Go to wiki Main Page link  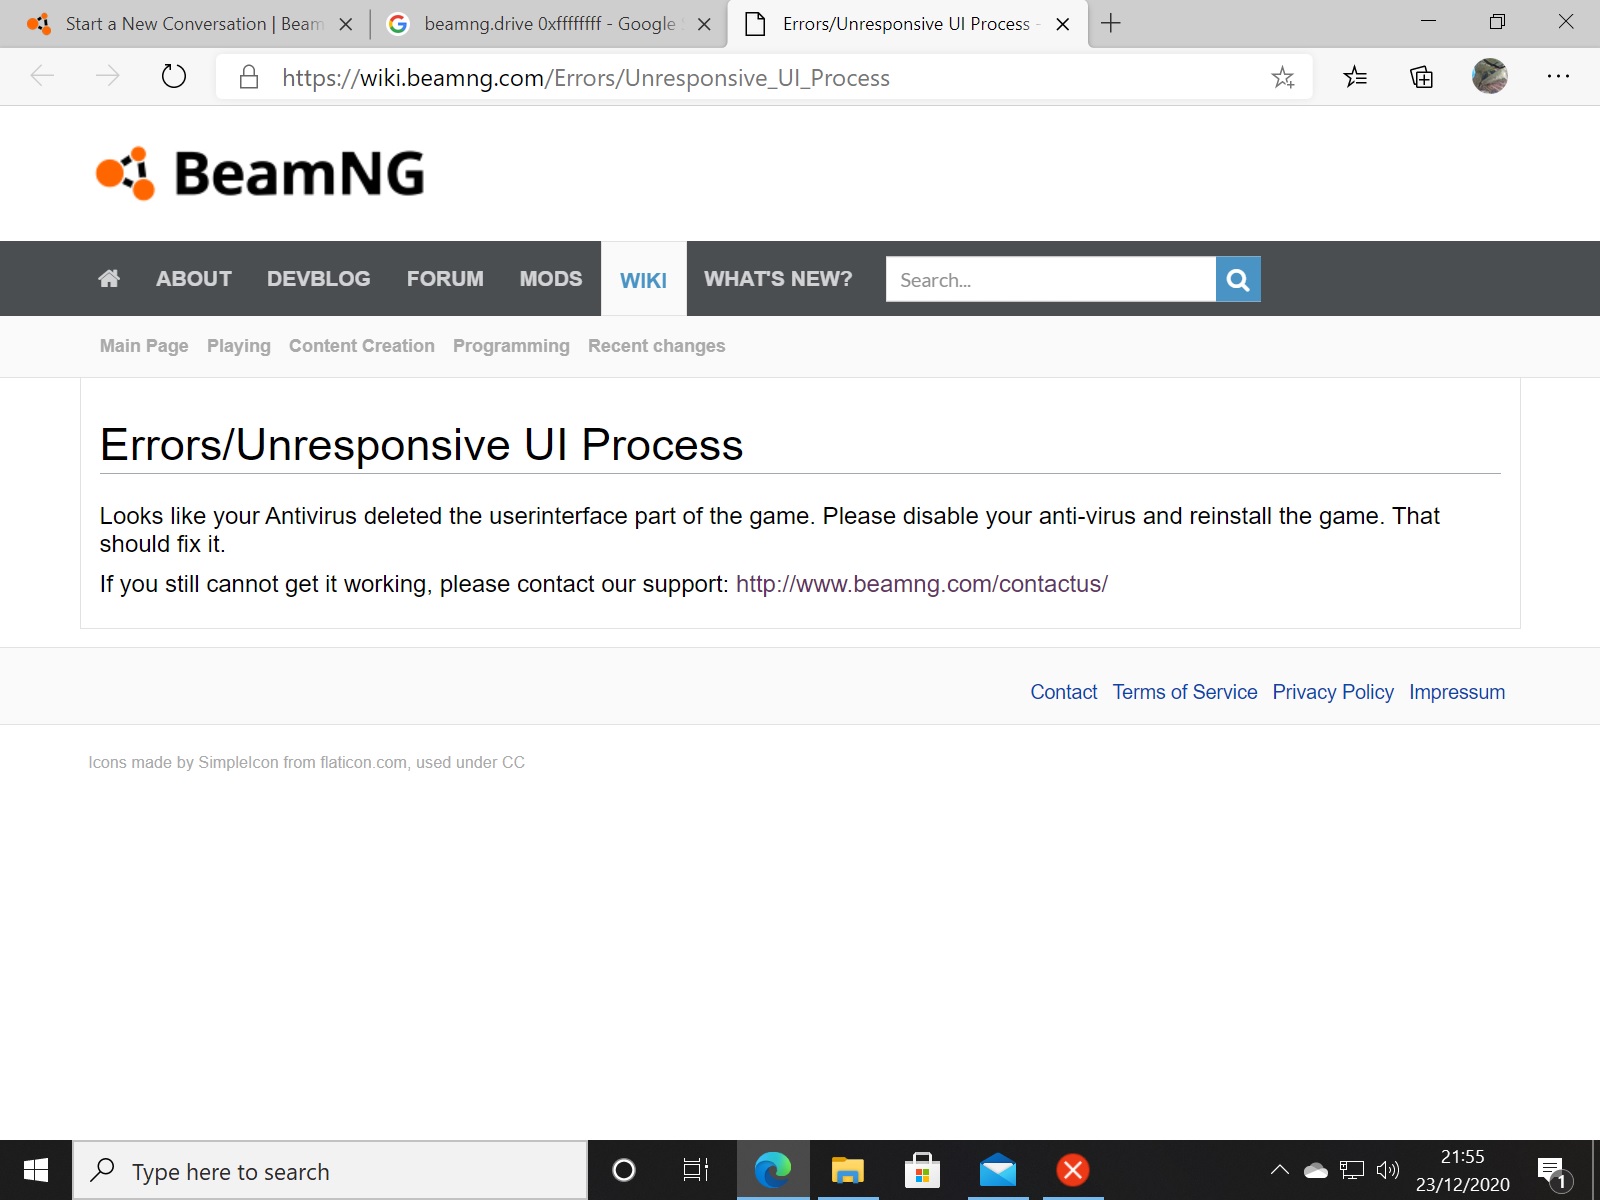[144, 346]
